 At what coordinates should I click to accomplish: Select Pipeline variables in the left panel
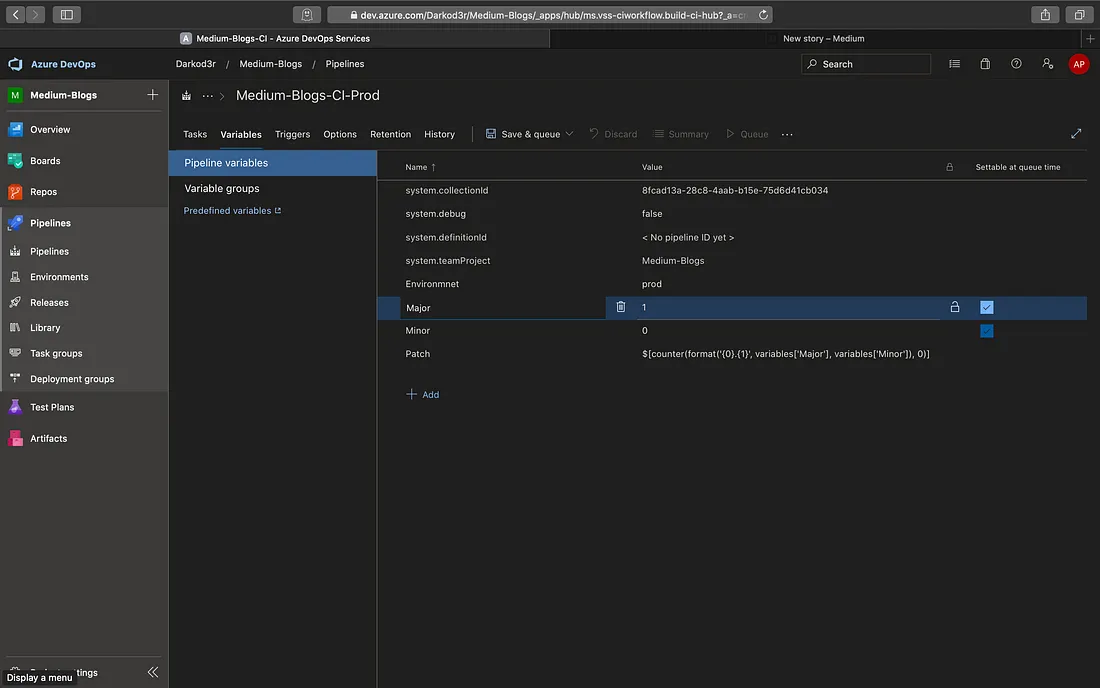272,163
